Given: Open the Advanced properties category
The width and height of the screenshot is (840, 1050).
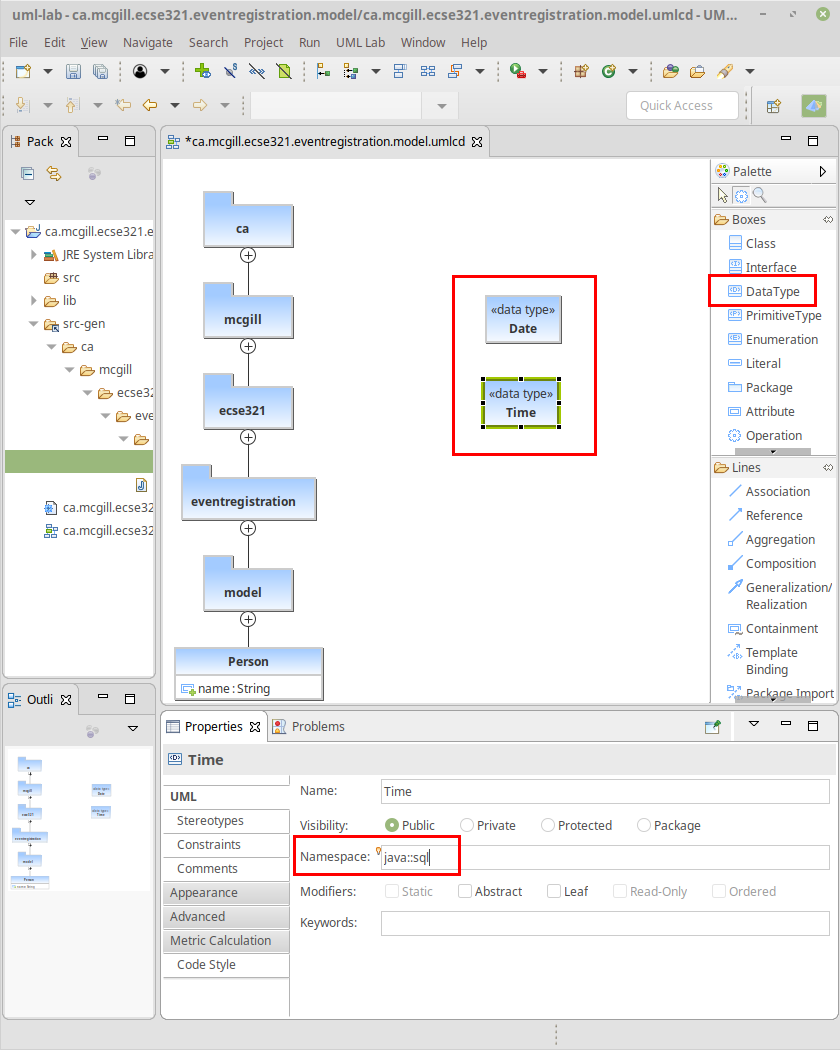Looking at the screenshot, I should click(x=226, y=917).
